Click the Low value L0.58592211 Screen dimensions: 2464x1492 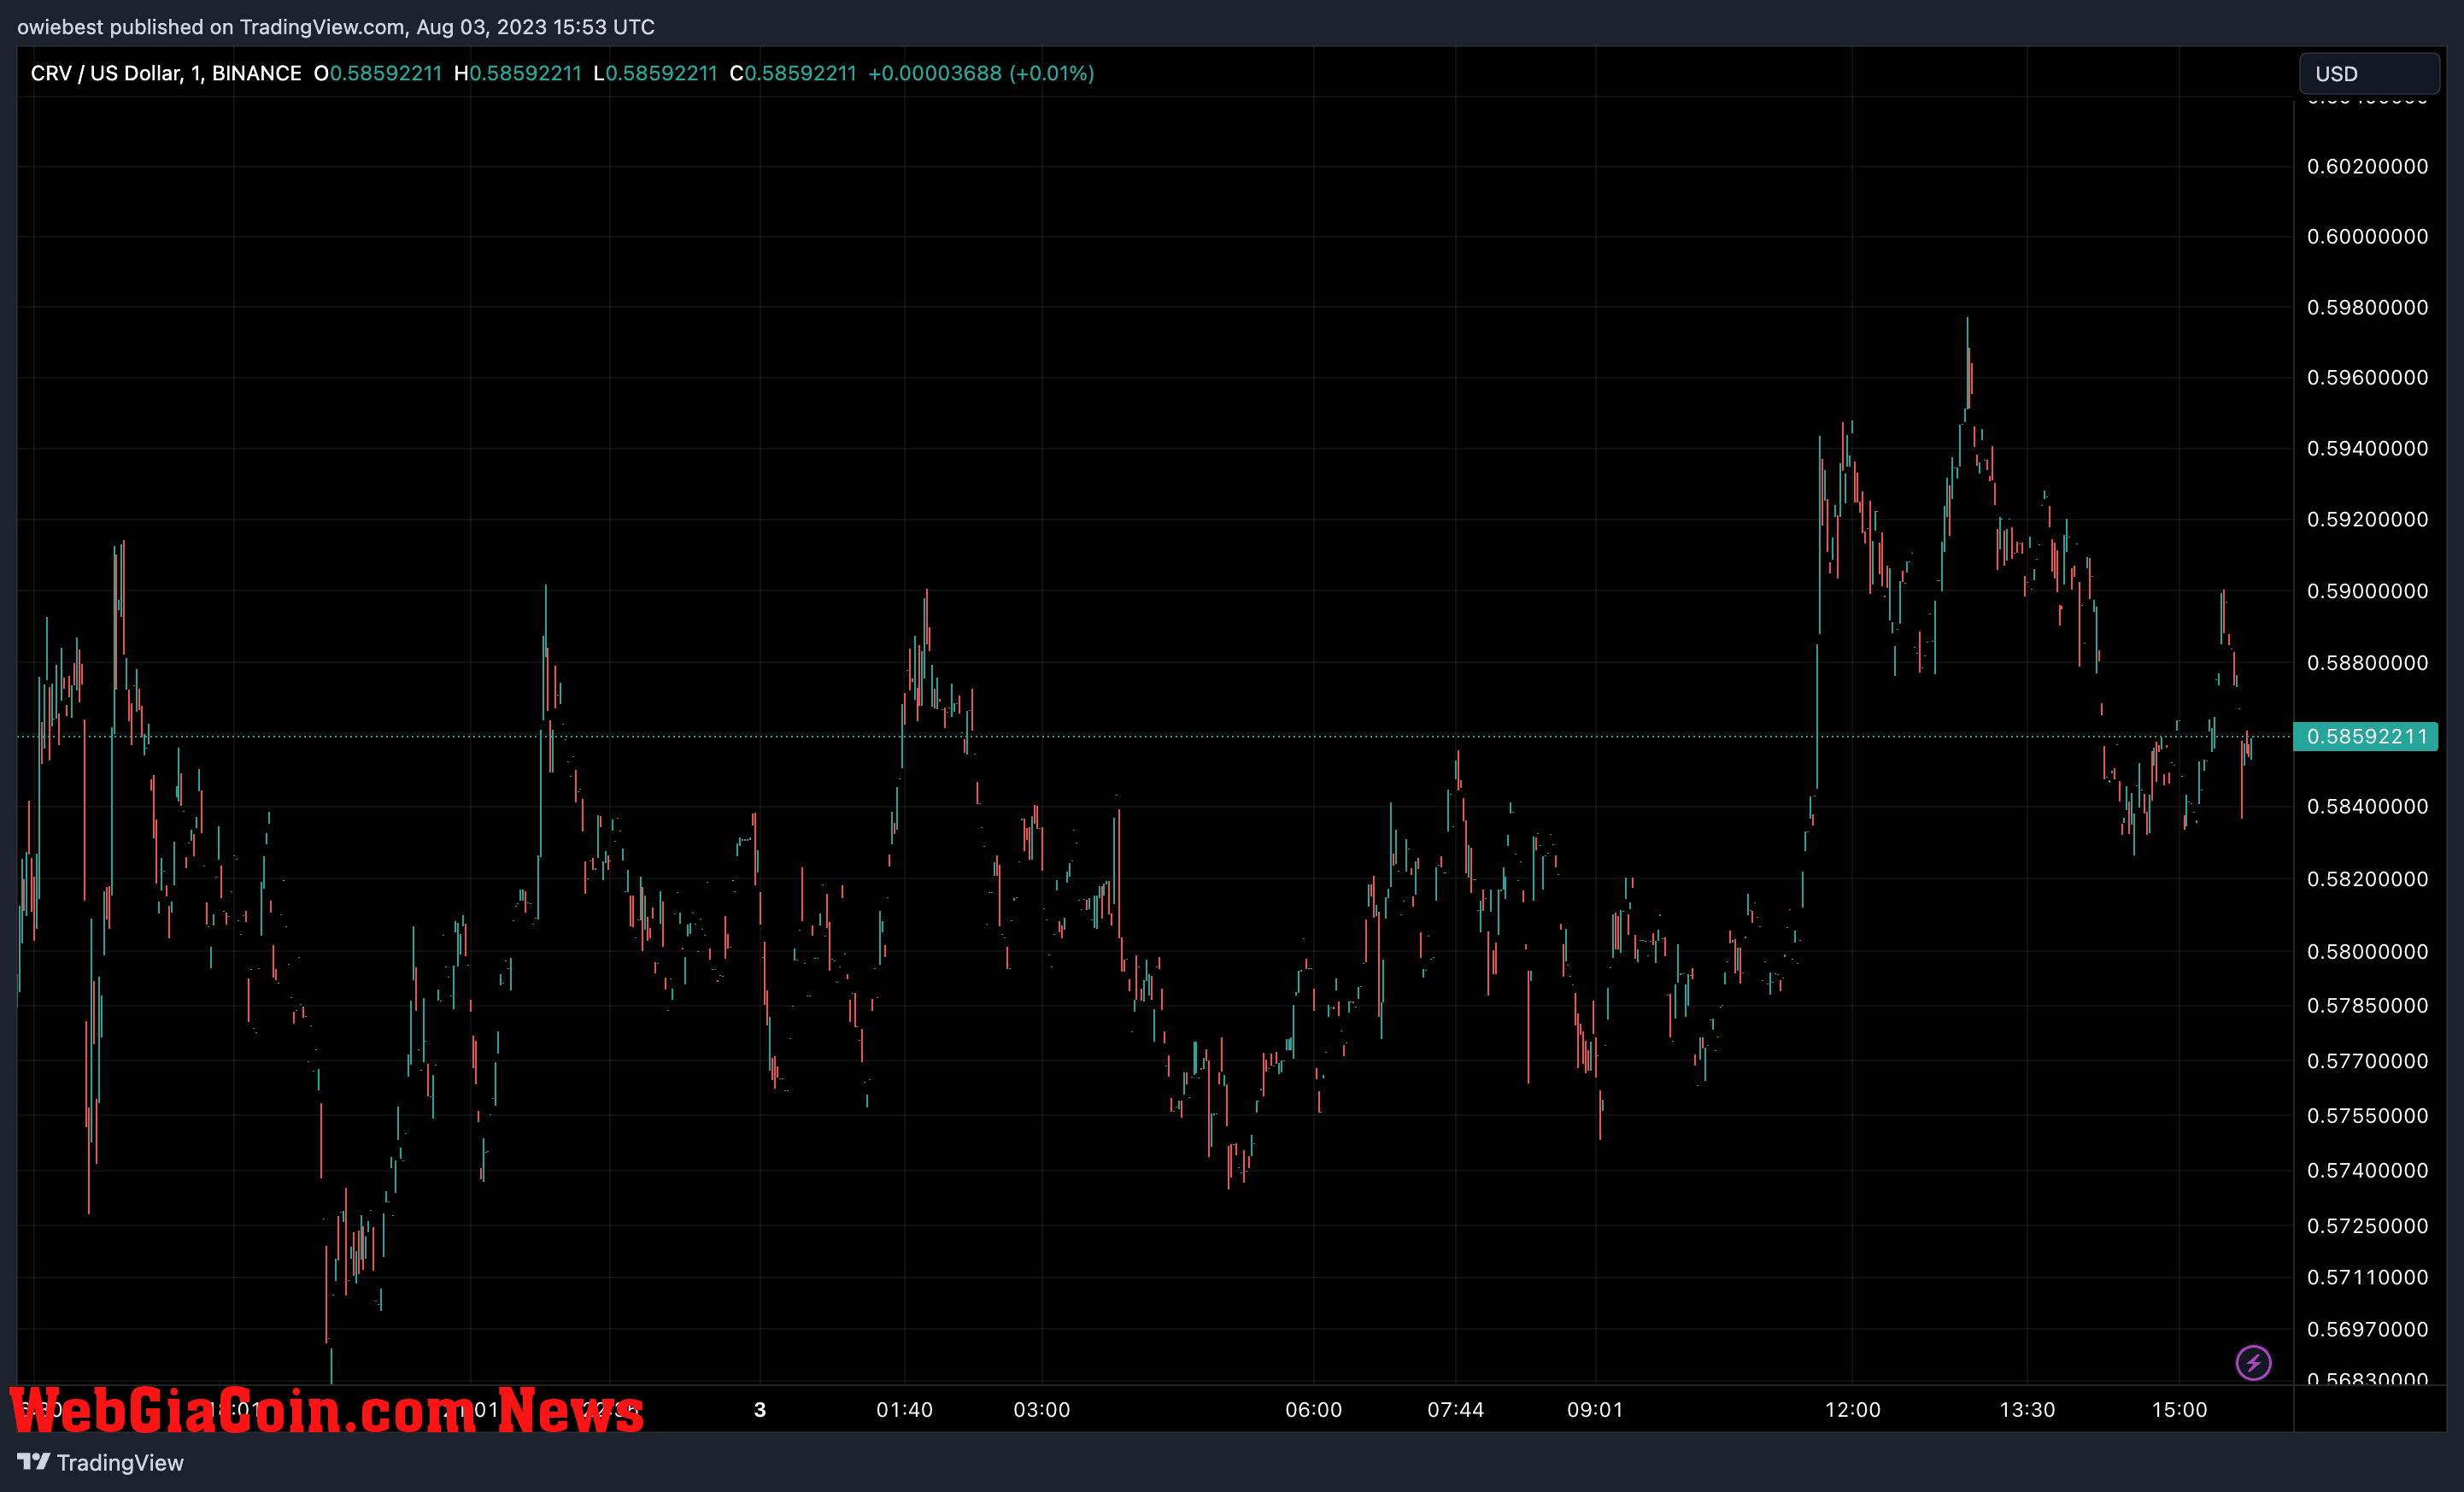655,73
